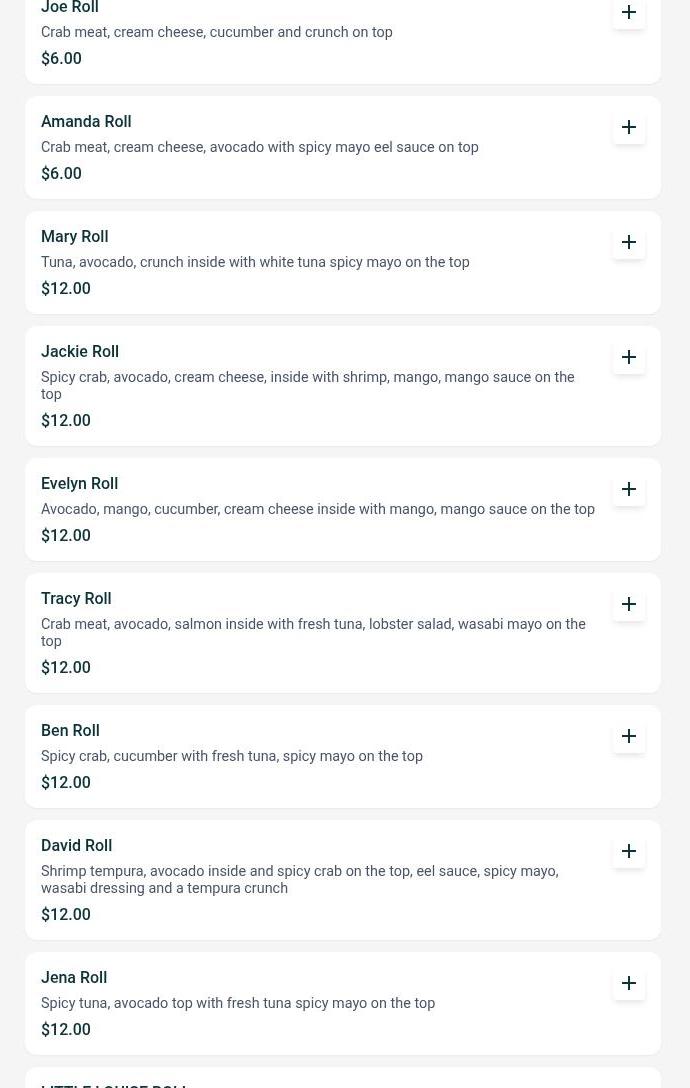Open Jackie Roll item details
690x1088 pixels.
[x=80, y=351]
